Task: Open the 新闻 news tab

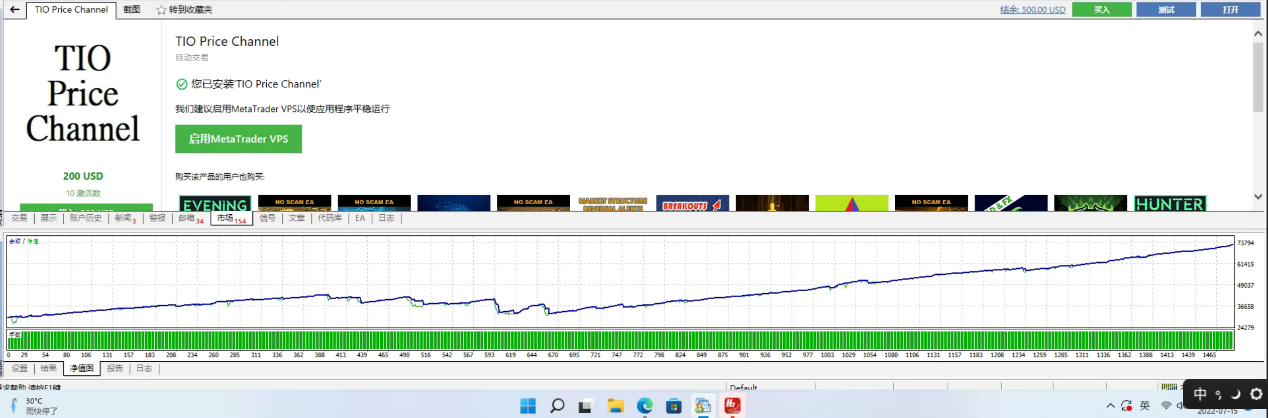Action: [124, 218]
